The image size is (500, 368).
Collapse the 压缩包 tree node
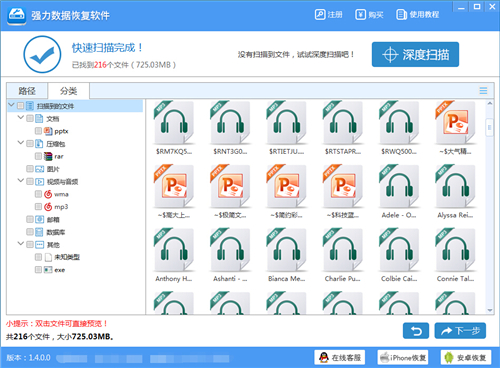click(21, 143)
